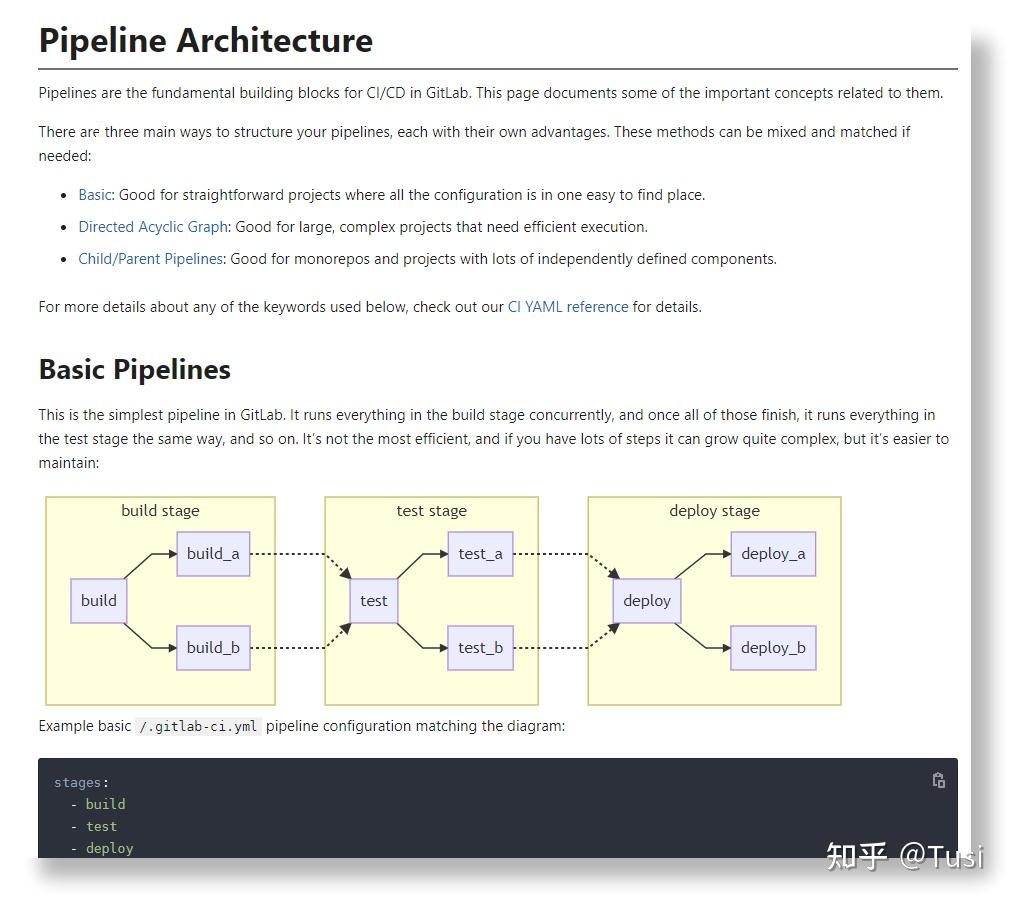Select the build_a diagram node
This screenshot has width=1011, height=898.
pos(213,554)
